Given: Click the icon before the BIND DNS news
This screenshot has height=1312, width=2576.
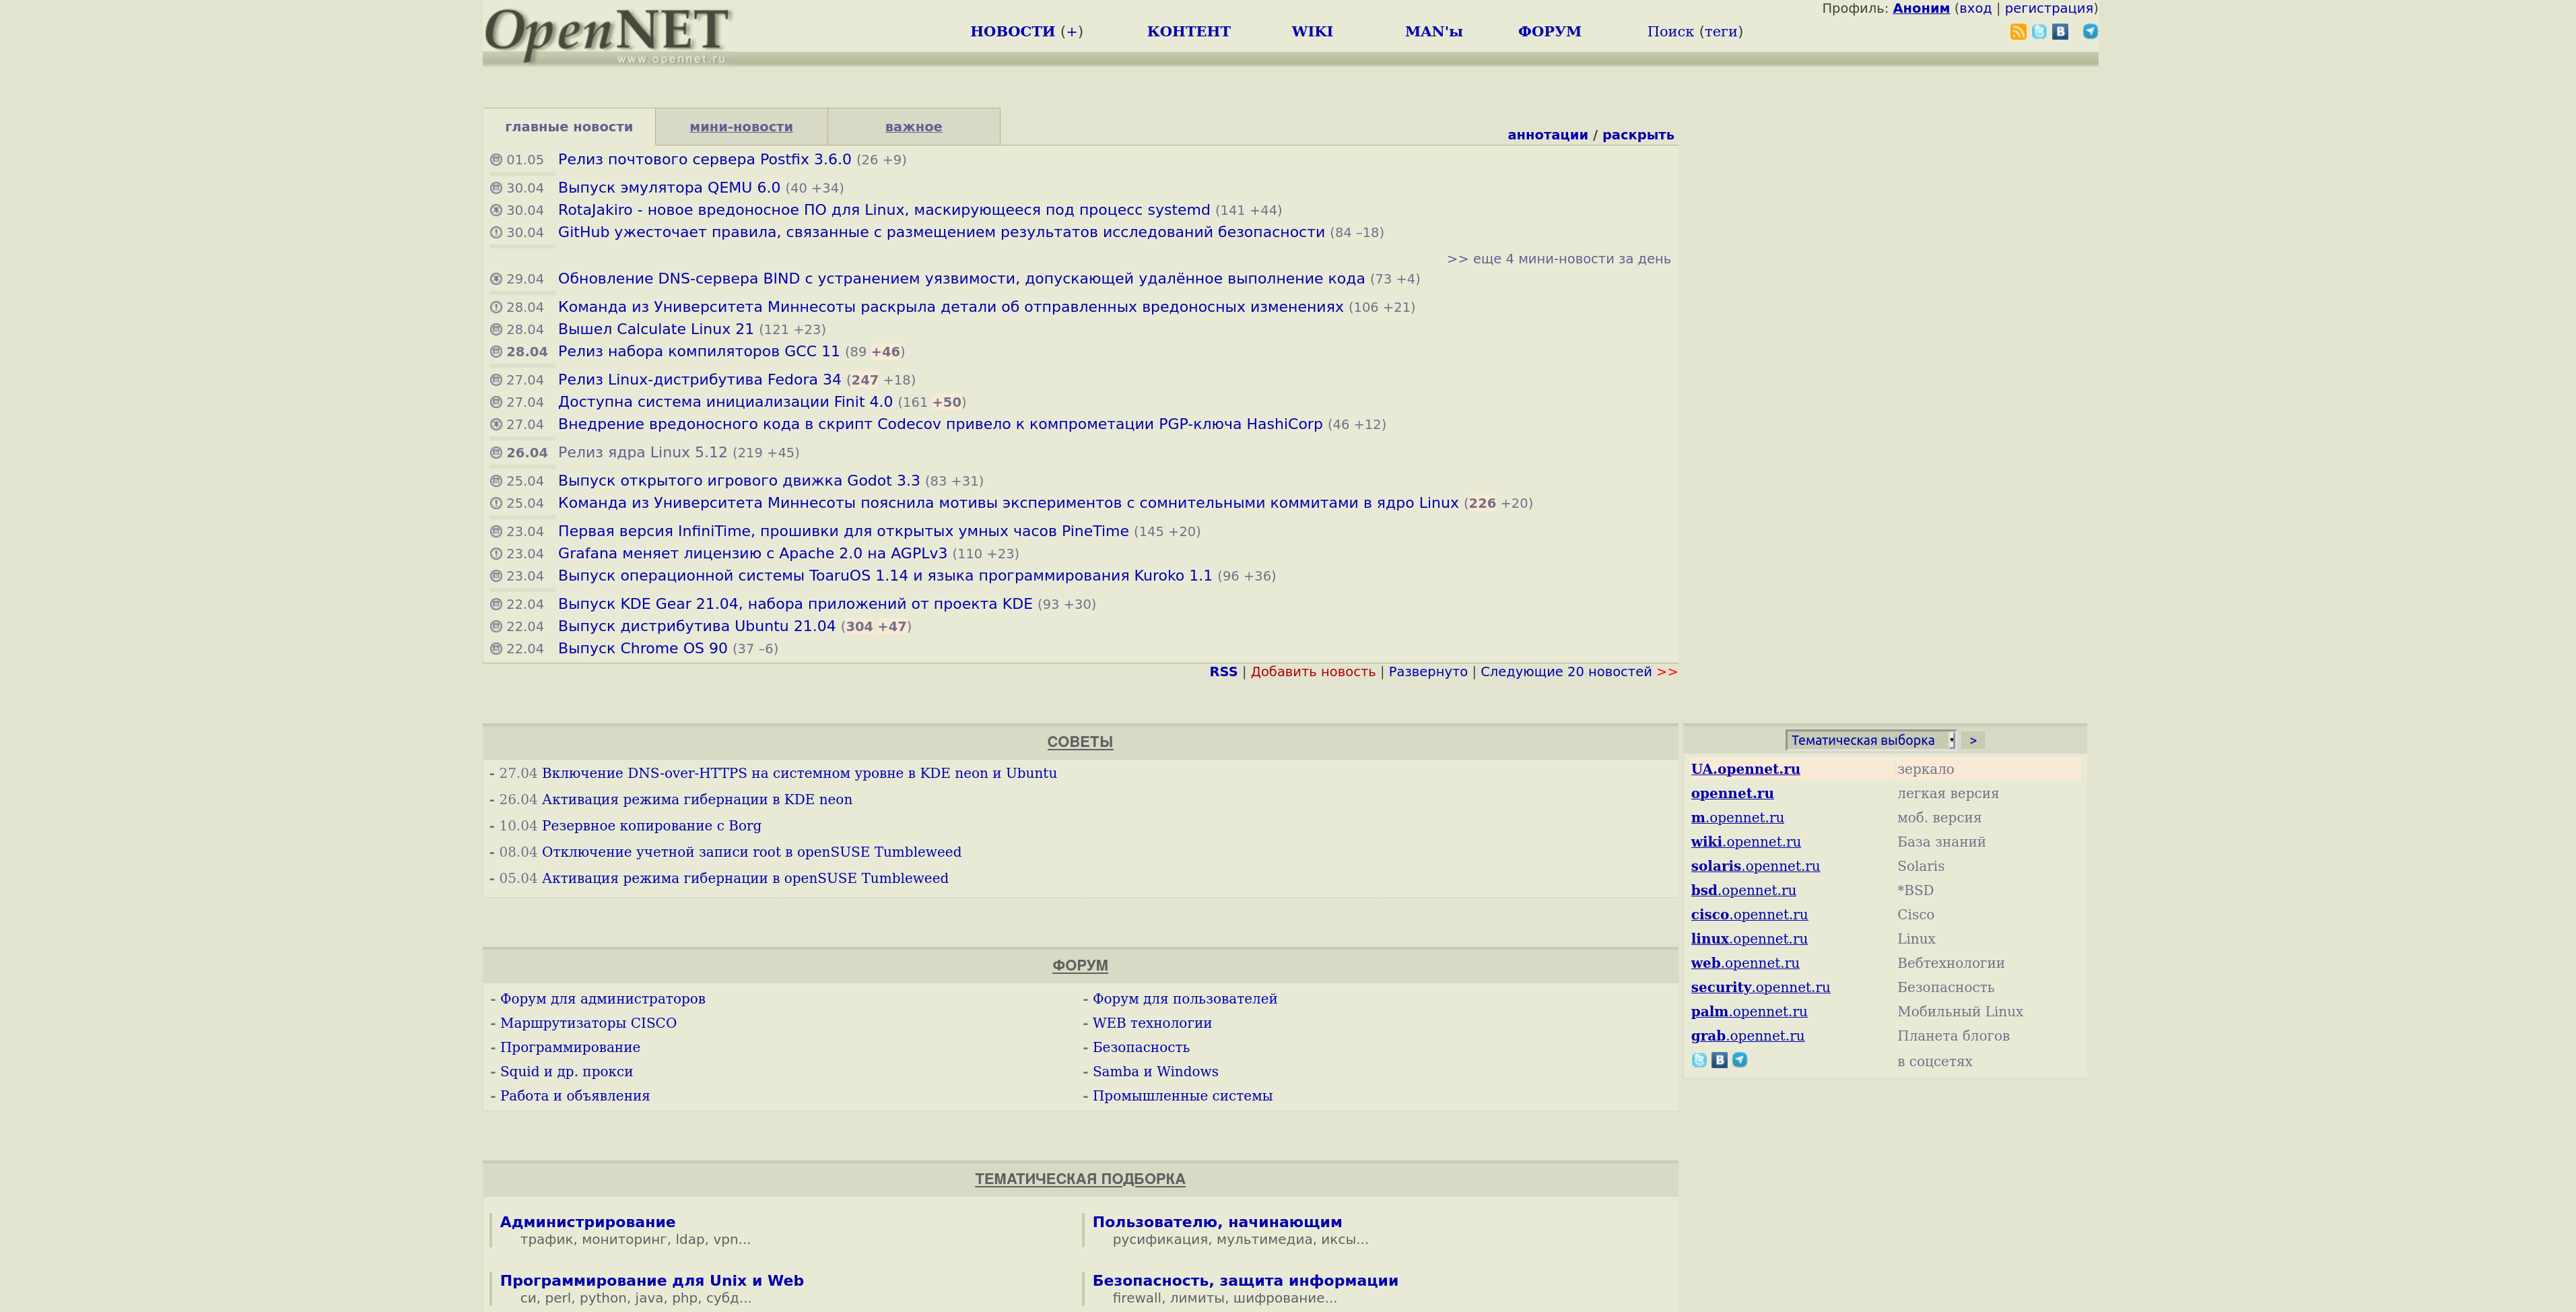Looking at the screenshot, I should tap(496, 279).
